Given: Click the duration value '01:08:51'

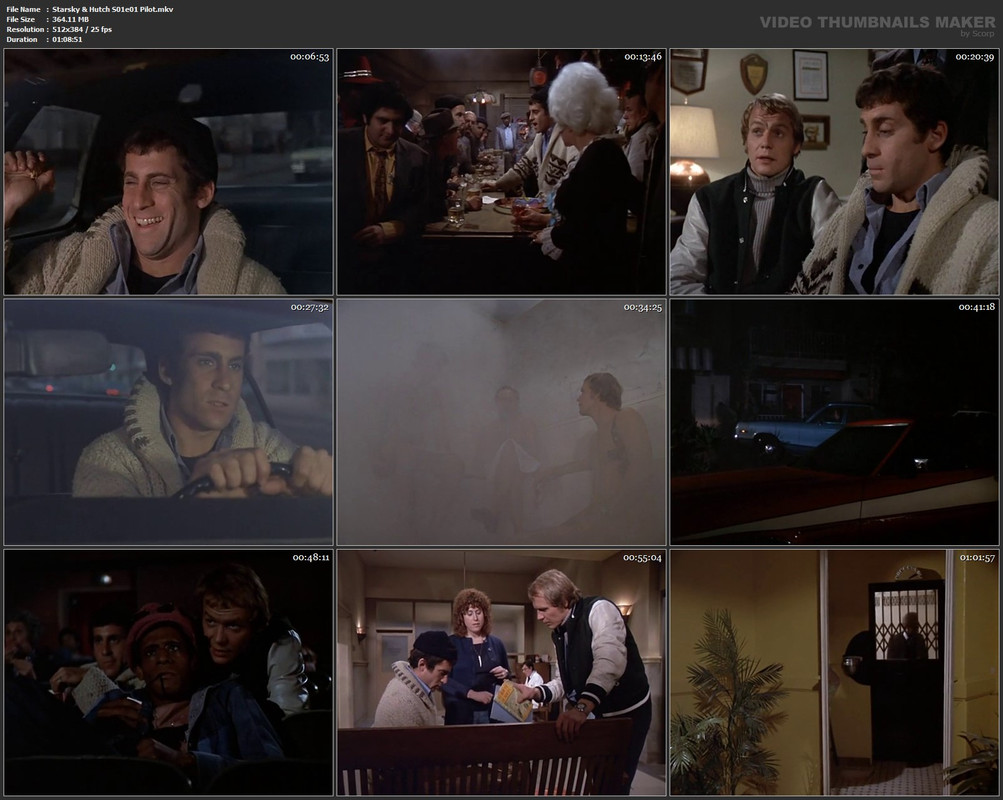Looking at the screenshot, I should coord(67,40).
